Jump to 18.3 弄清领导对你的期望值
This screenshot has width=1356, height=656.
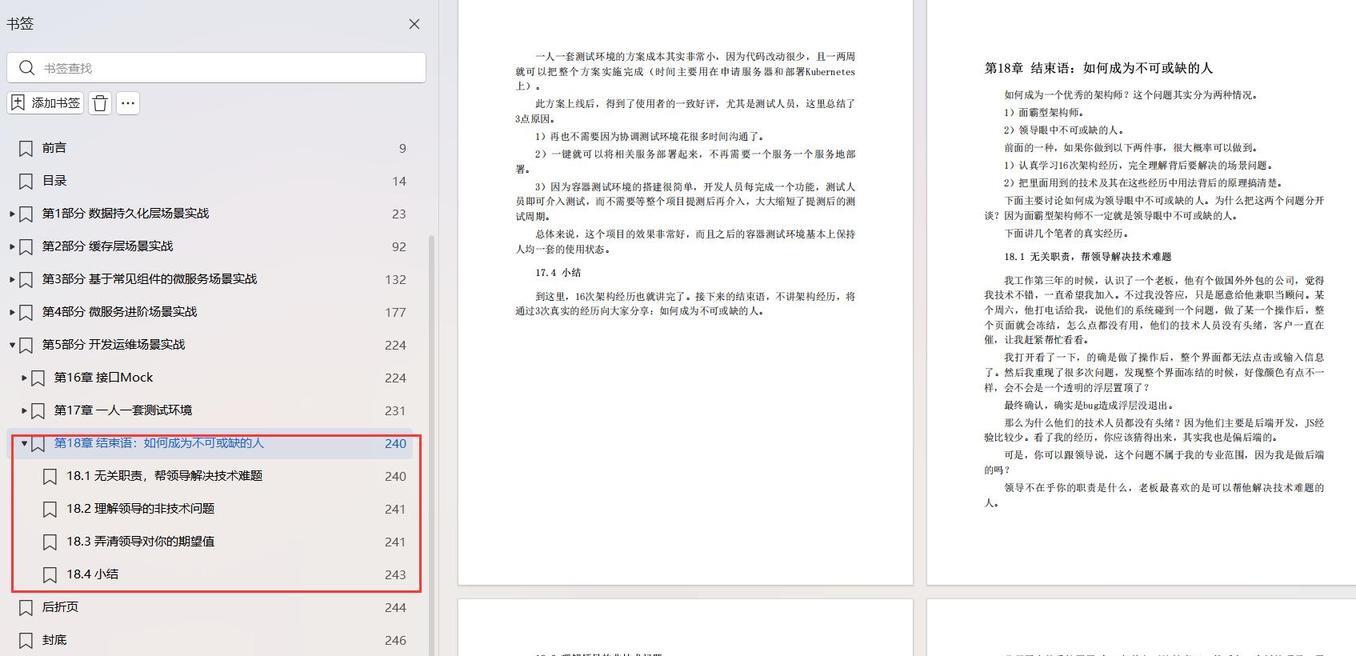pos(140,542)
